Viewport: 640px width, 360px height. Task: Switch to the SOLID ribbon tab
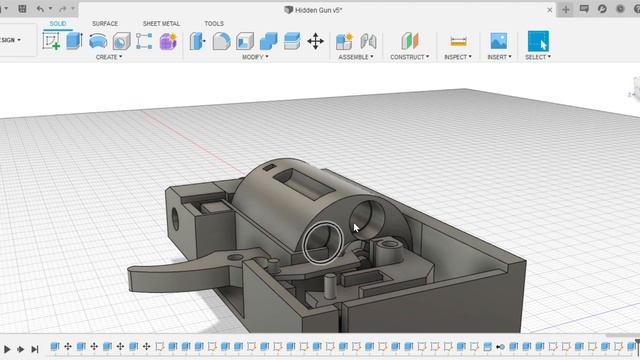pos(58,24)
